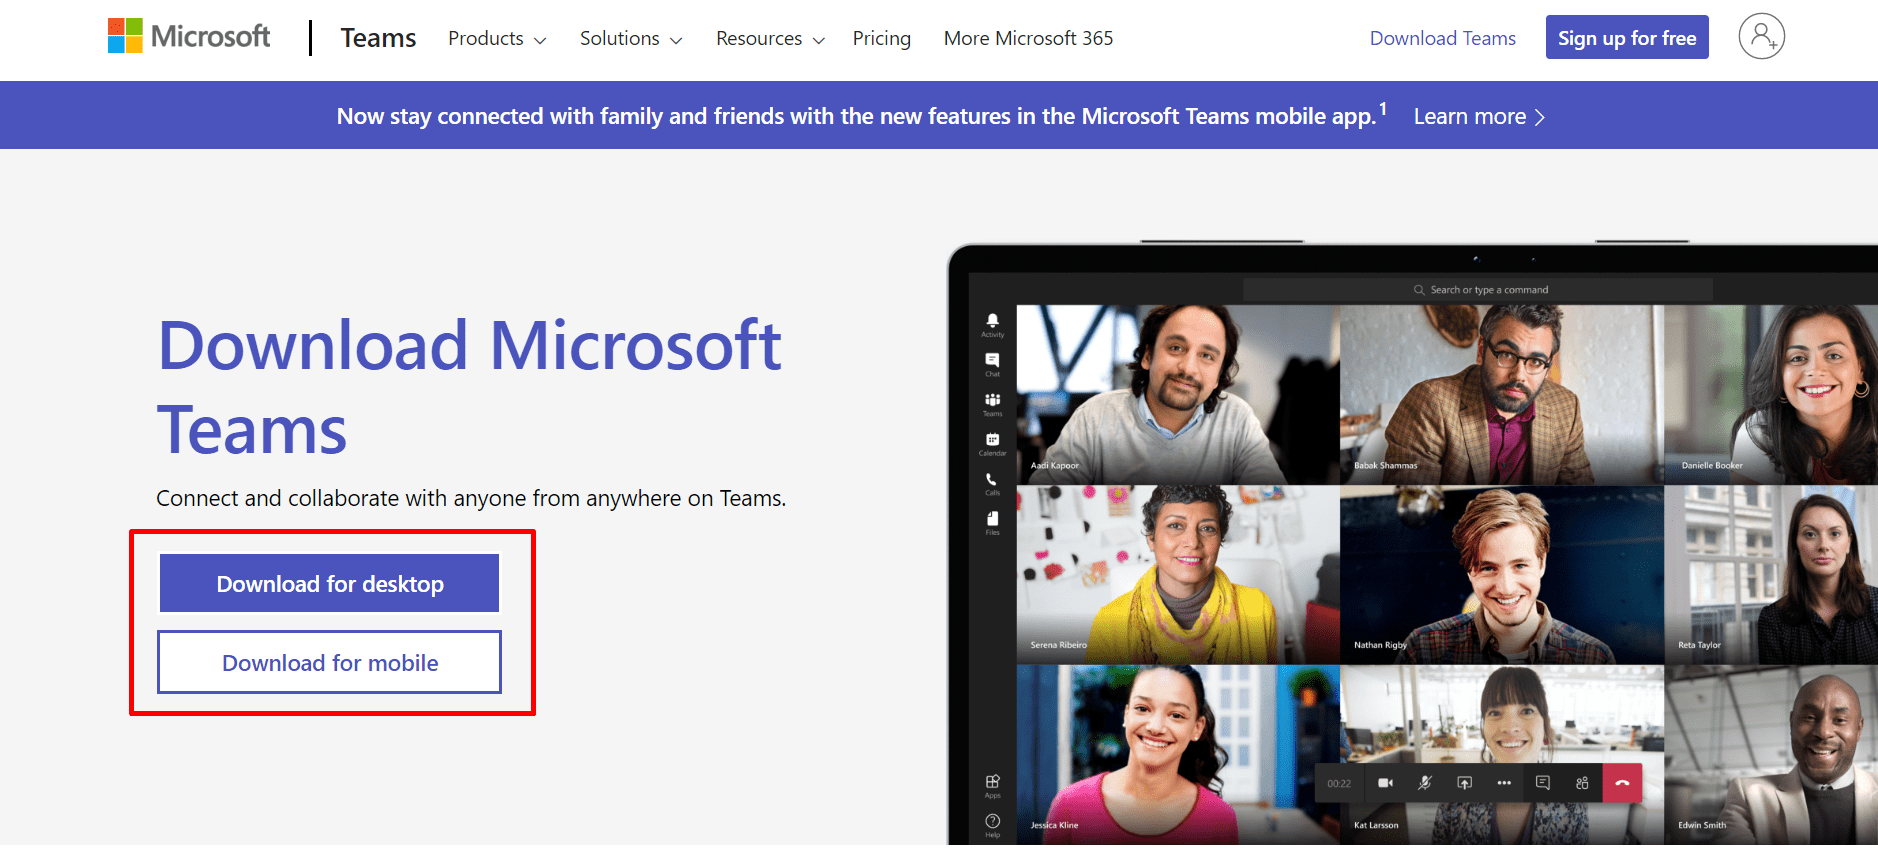Viewport: 1878px width, 852px height.
Task: Select Jessica Kline's video tile
Action: [x=1178, y=755]
